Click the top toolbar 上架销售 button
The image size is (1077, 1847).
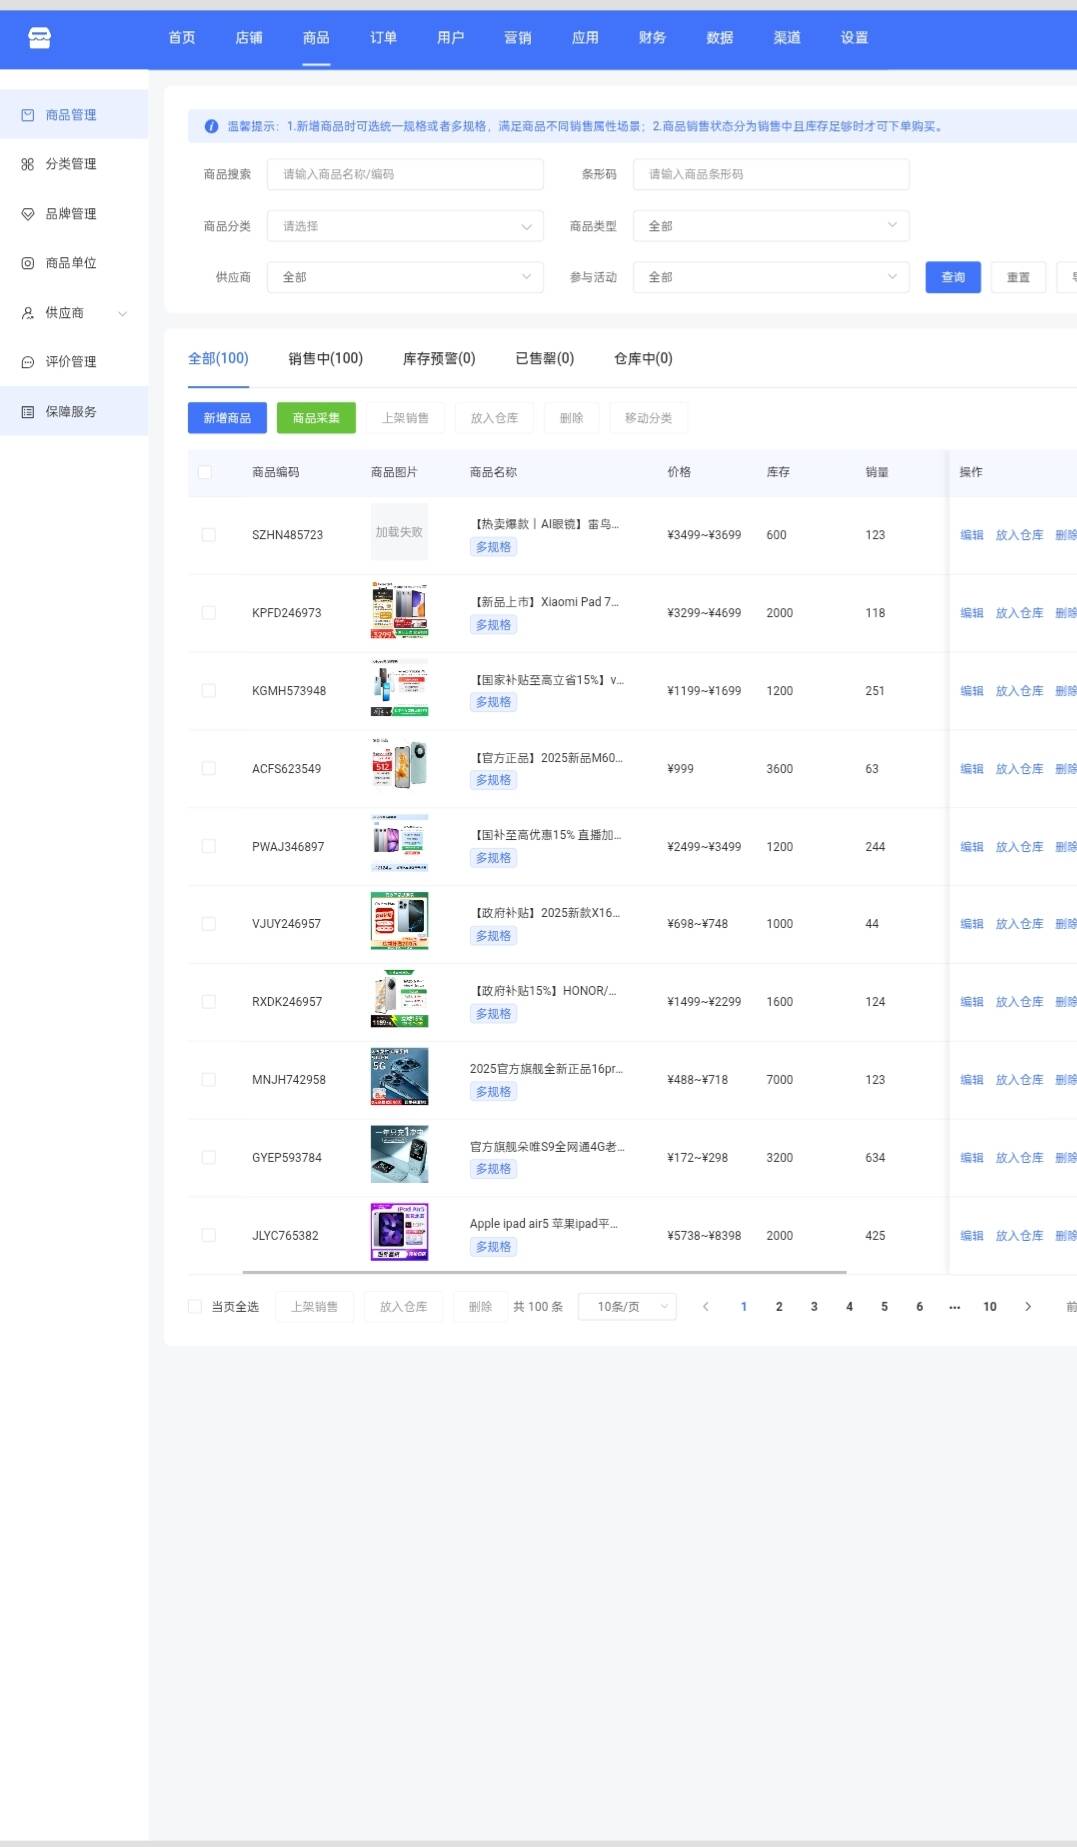405,418
